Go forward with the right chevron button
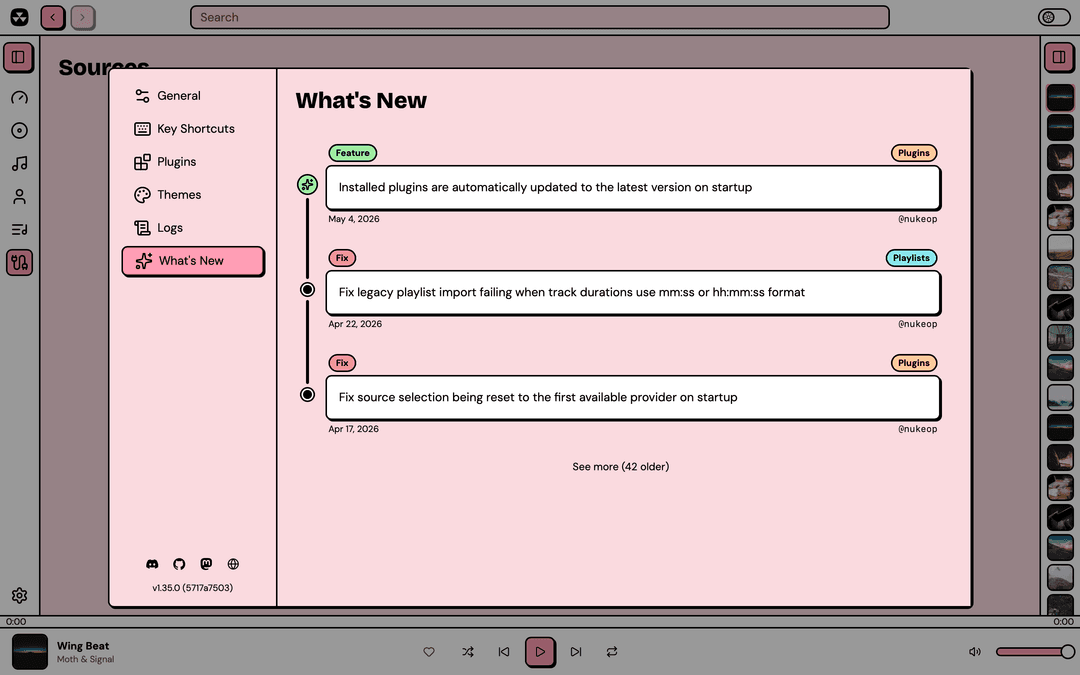The width and height of the screenshot is (1080, 675). pyautogui.click(x=83, y=17)
